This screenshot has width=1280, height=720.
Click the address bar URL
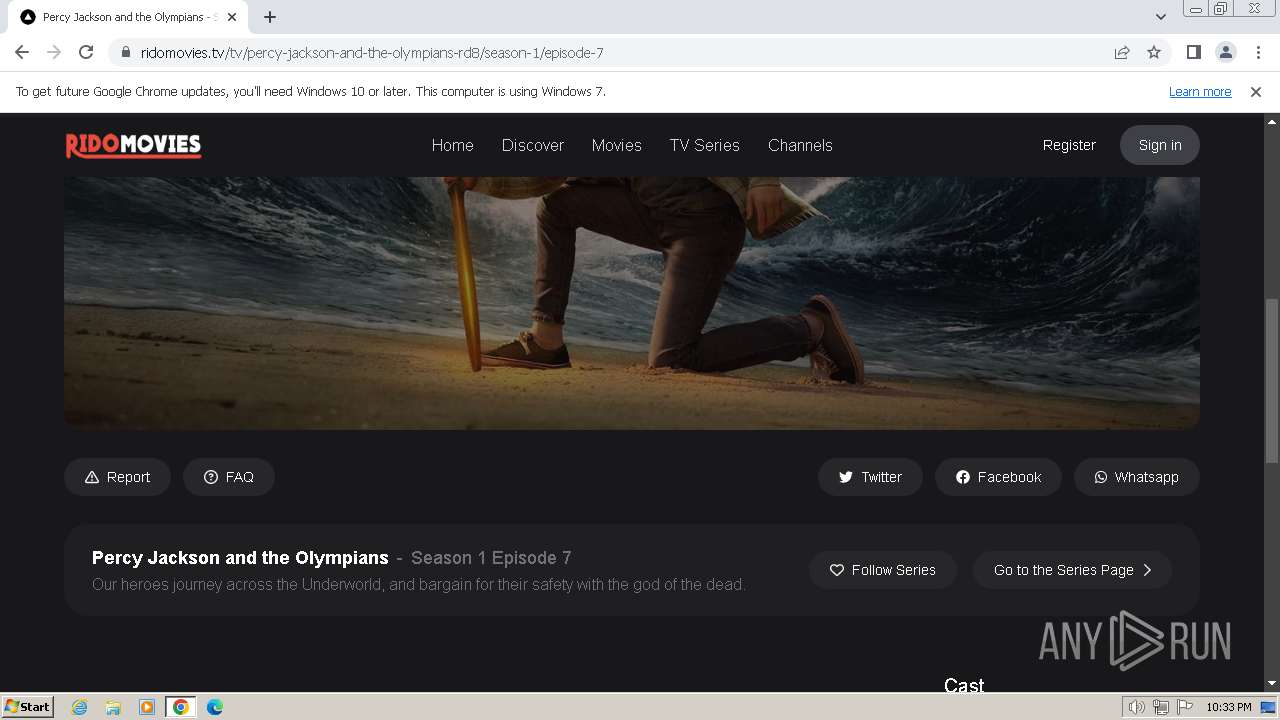click(x=372, y=53)
